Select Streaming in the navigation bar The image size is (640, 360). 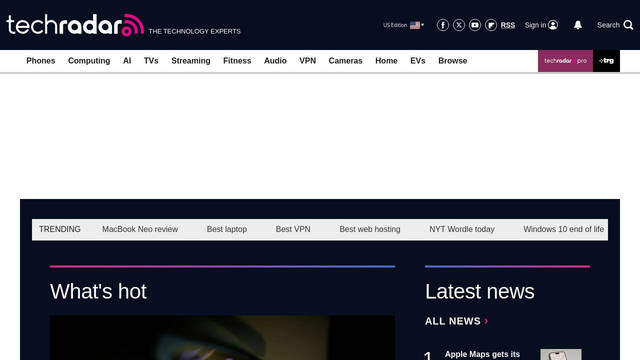(191, 61)
